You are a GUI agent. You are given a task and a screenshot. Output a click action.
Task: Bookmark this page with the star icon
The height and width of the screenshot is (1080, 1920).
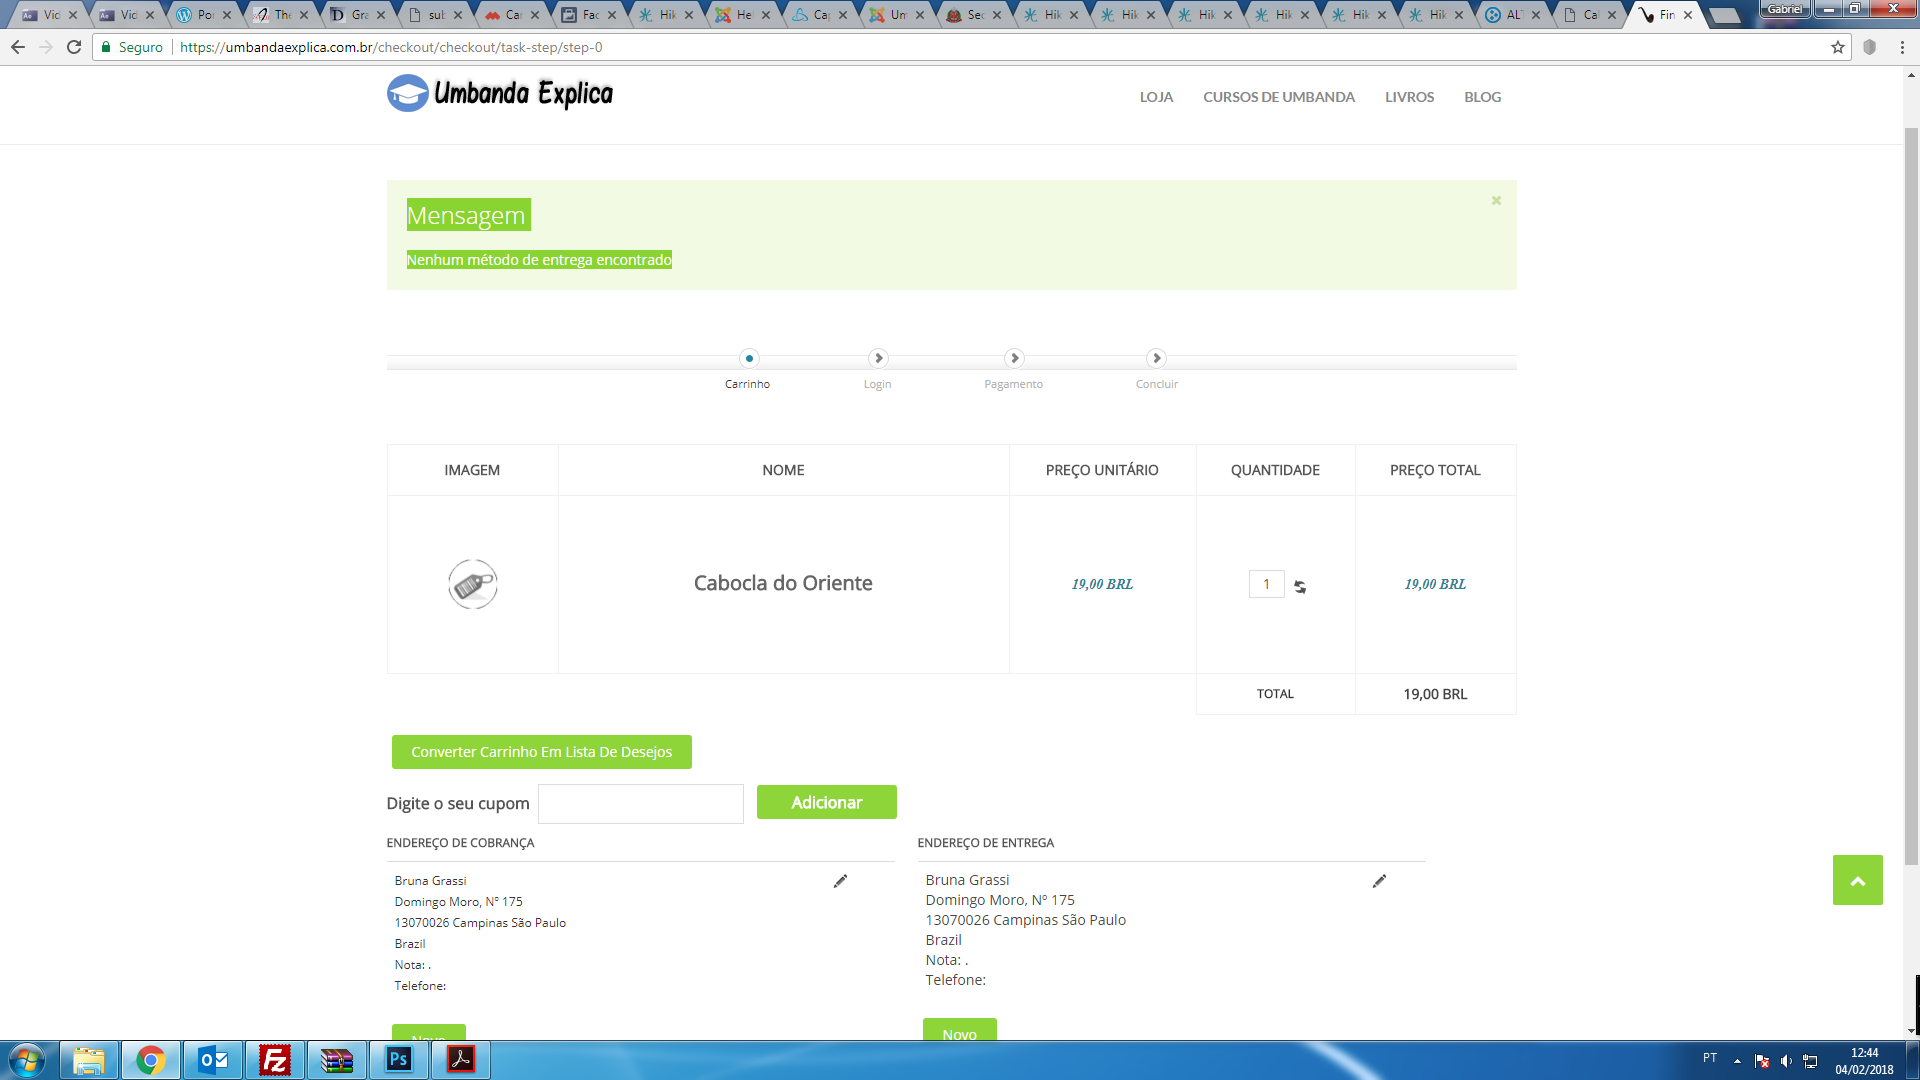click(1837, 47)
